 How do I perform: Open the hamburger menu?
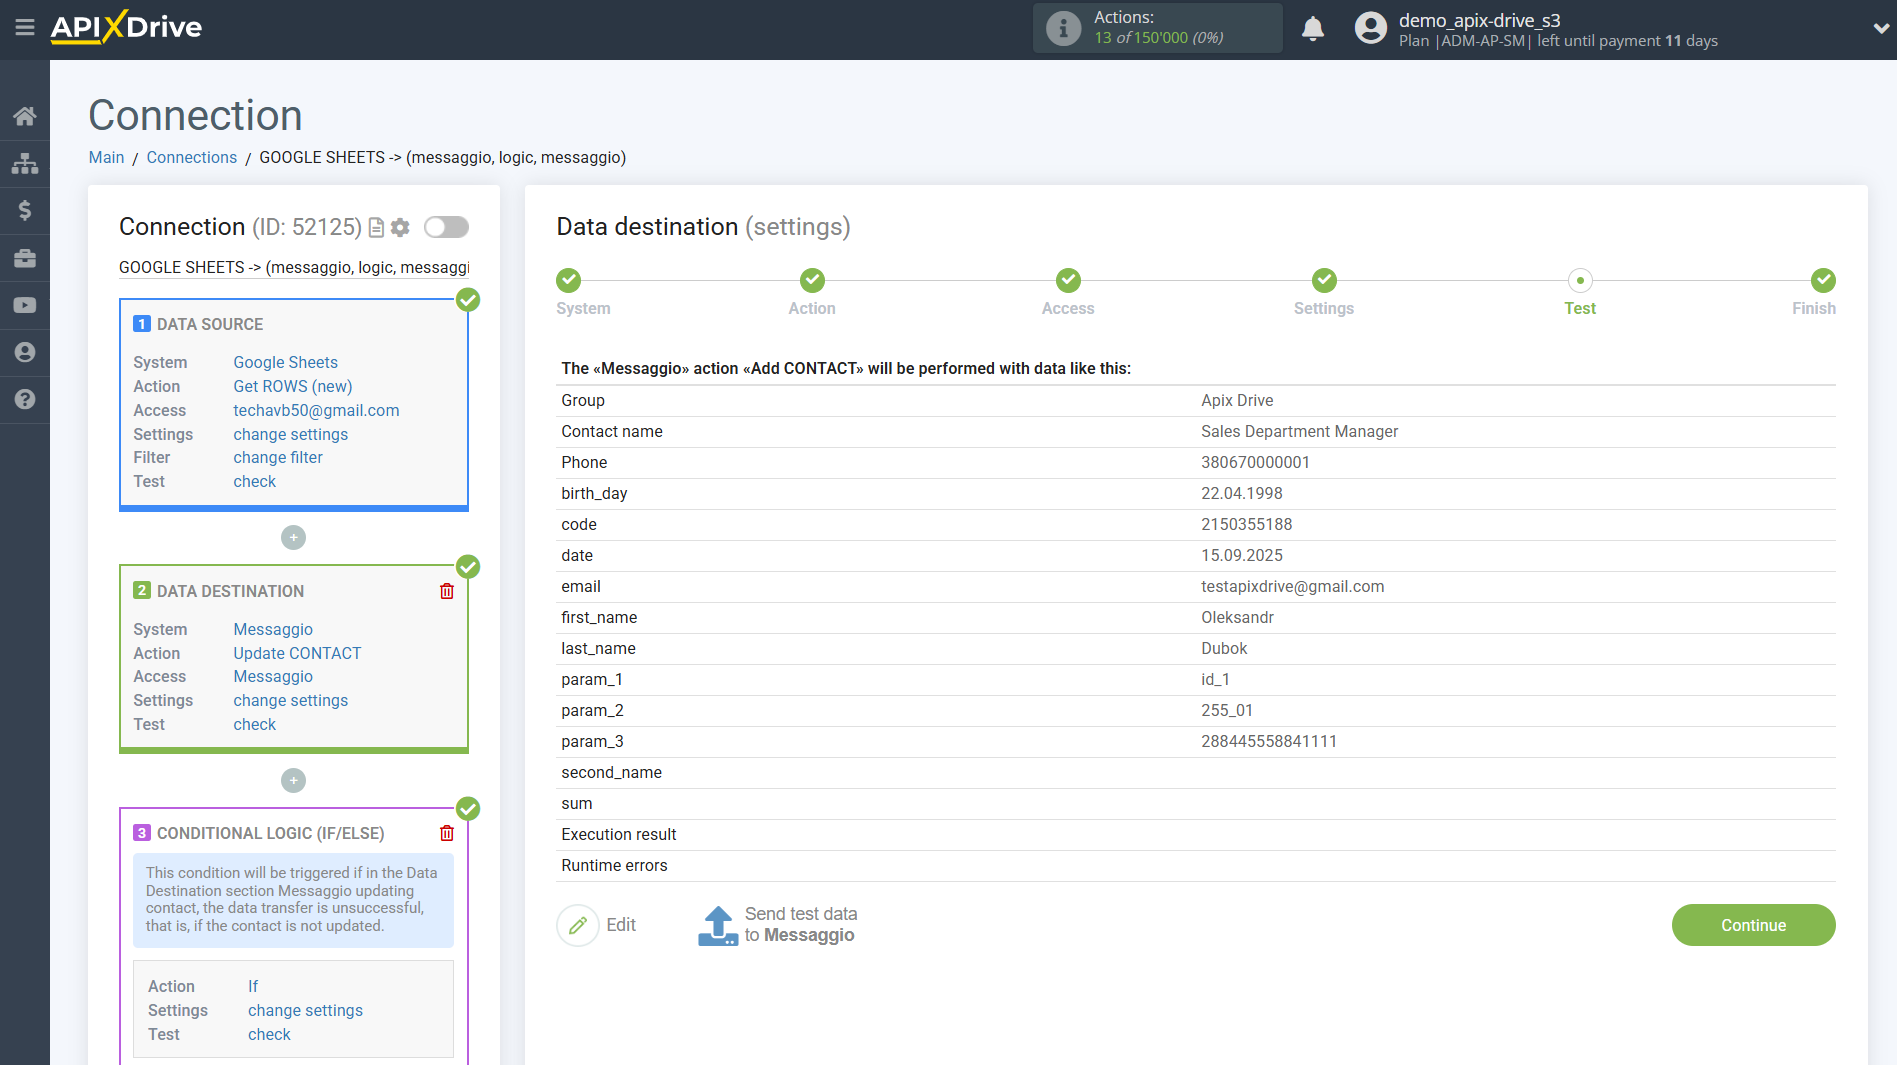pos(25,27)
